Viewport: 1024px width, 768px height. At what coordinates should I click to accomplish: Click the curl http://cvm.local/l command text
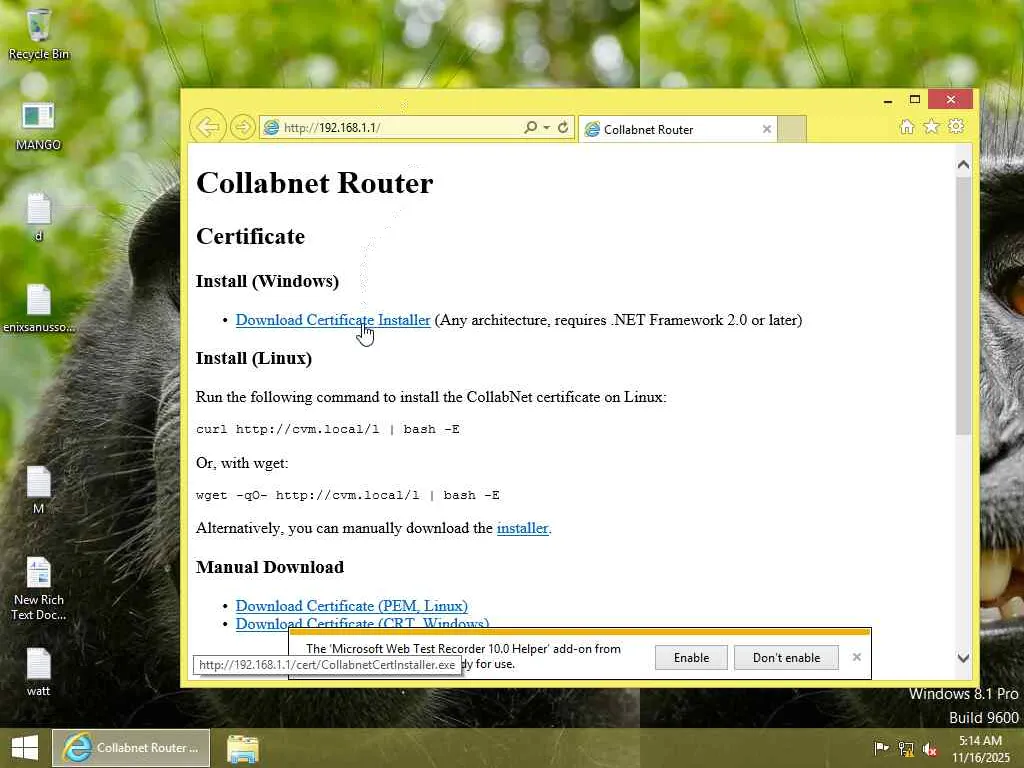328,429
